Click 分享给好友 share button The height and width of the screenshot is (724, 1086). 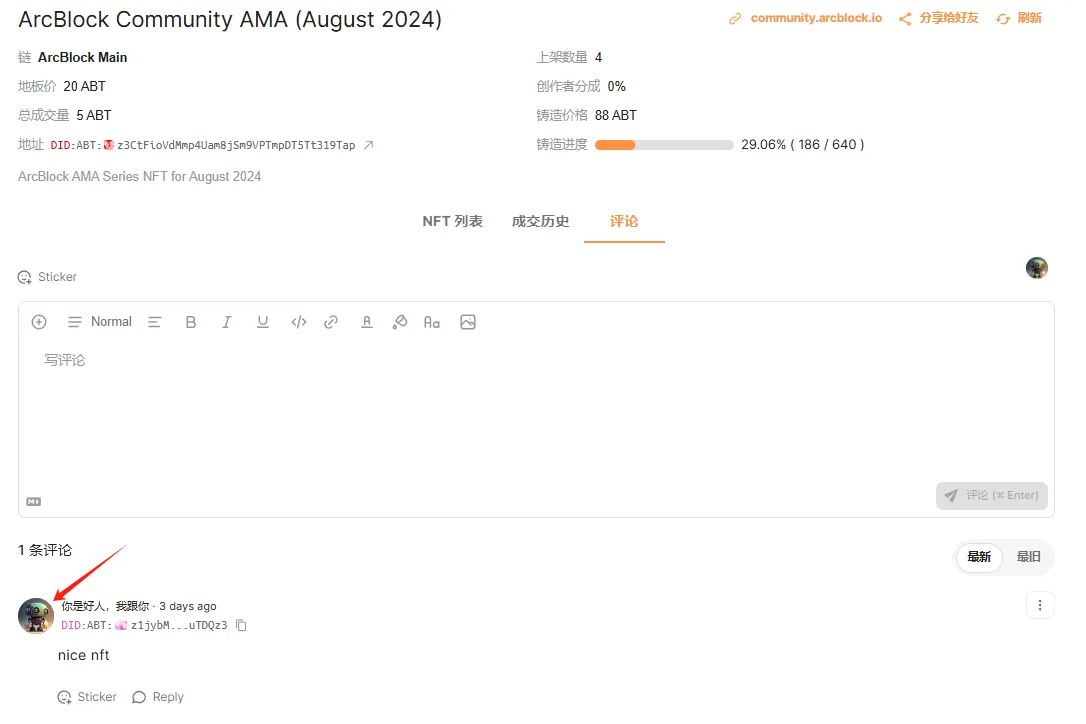coord(938,18)
